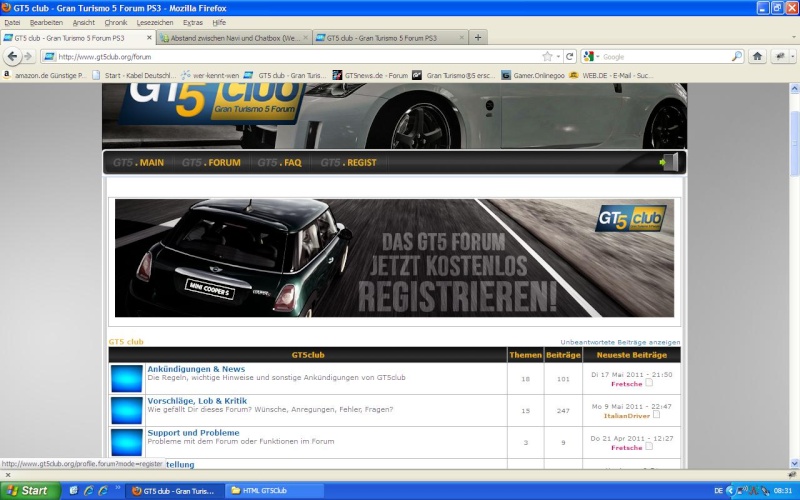Close the status bar add-on bar X
This screenshot has height=500, width=800.
7,474
